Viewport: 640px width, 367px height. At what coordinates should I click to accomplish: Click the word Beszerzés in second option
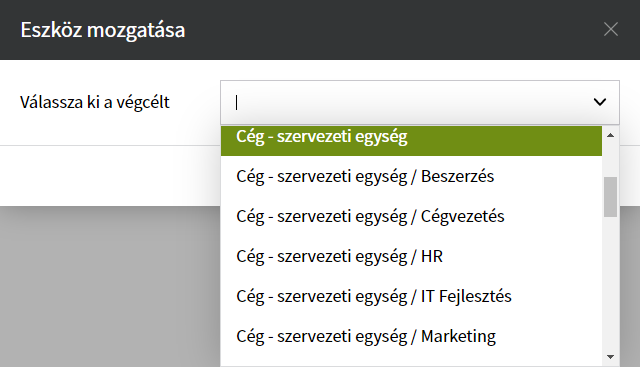pos(457,176)
